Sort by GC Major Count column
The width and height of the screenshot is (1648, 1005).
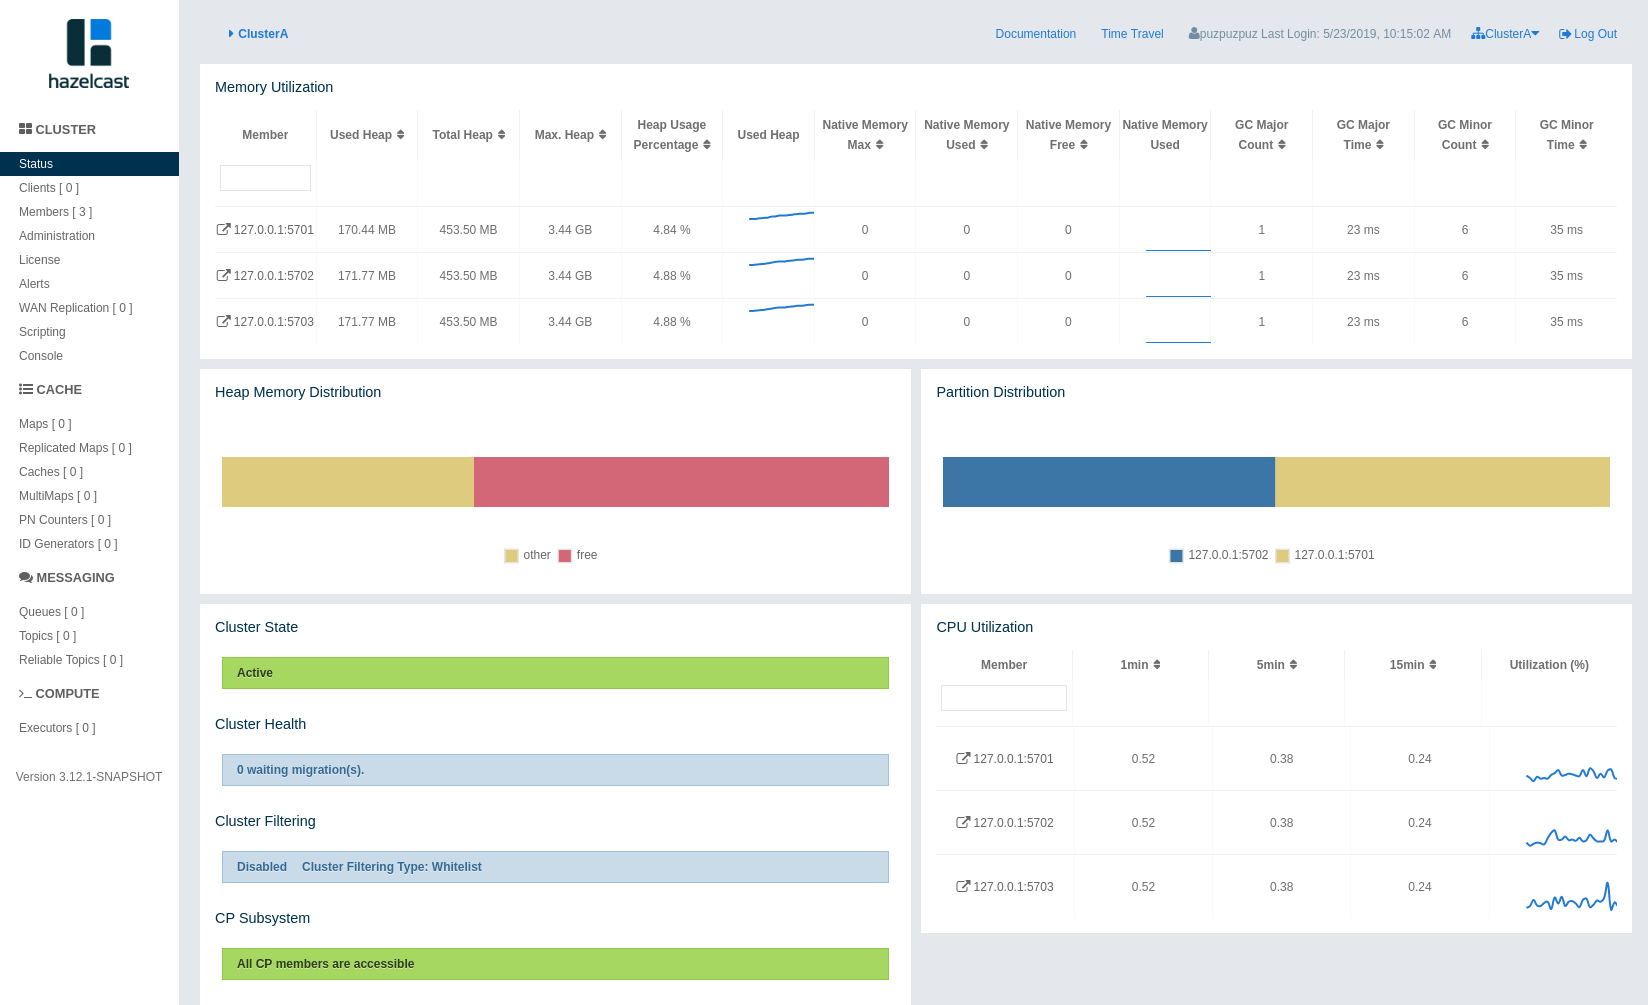1281,145
